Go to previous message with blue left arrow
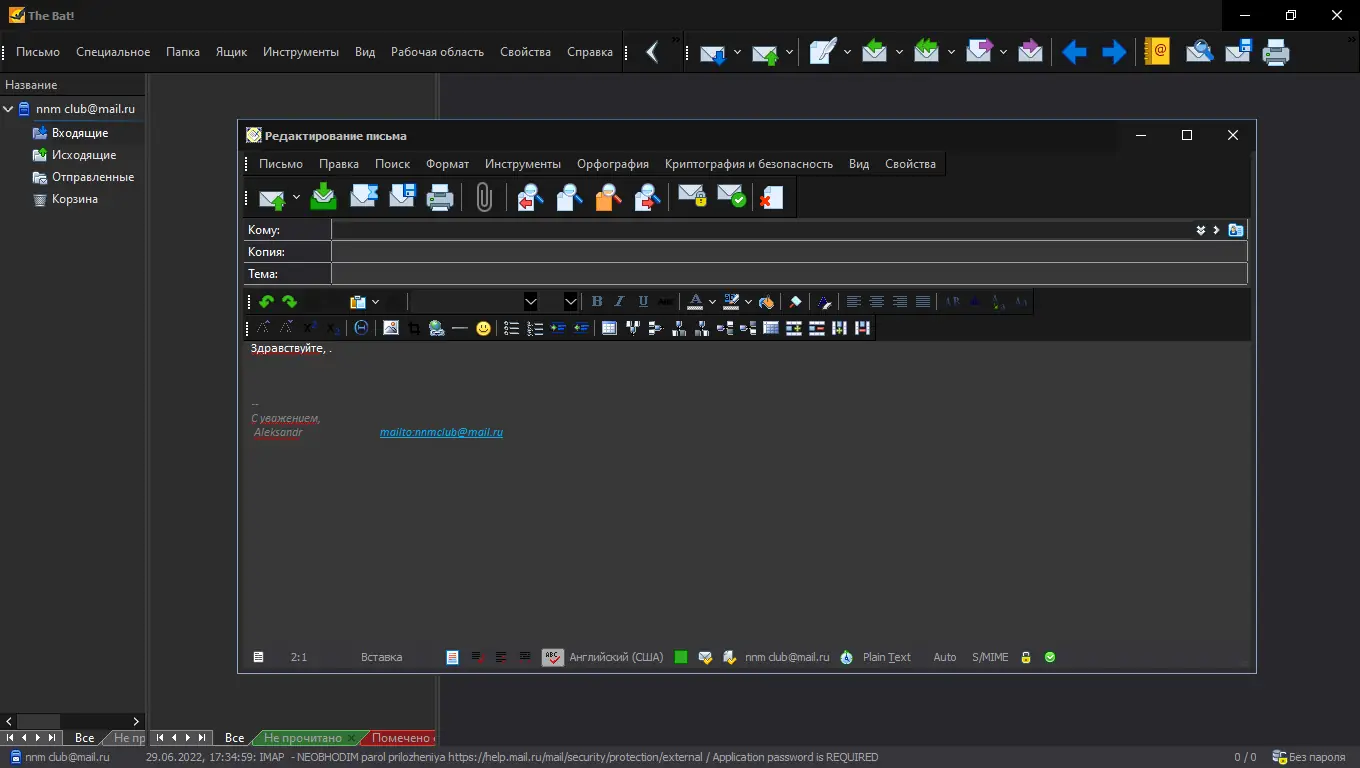1360x768 pixels. click(1075, 52)
